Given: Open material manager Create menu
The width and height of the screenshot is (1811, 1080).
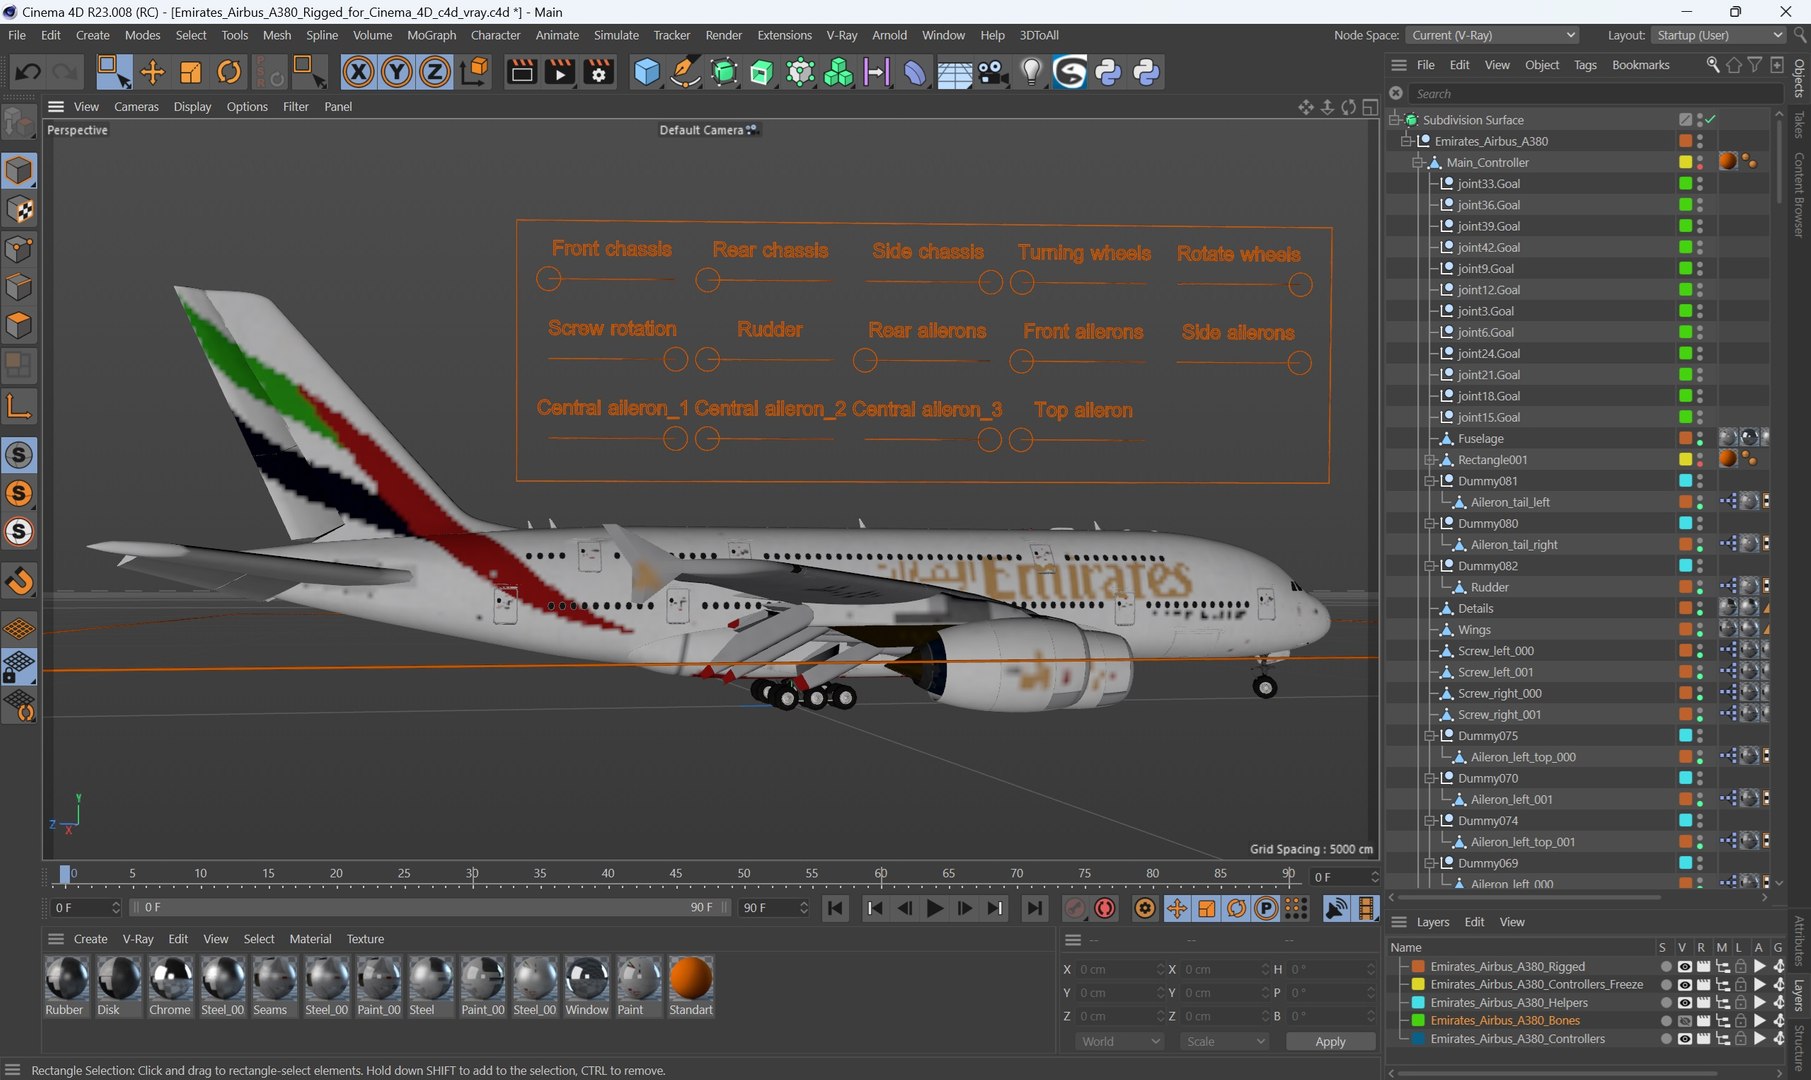Looking at the screenshot, I should pyautogui.click(x=90, y=940).
